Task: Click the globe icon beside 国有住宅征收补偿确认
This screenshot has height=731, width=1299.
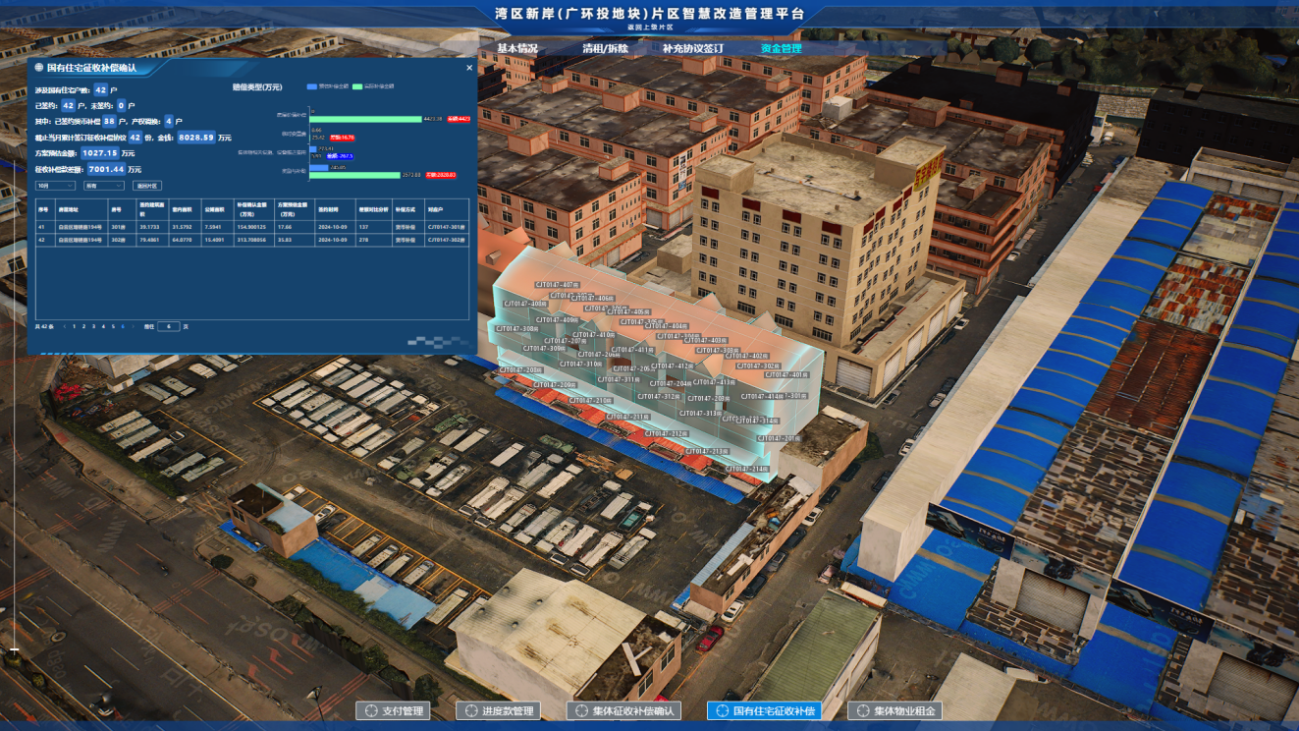Action: pyautogui.click(x=39, y=68)
